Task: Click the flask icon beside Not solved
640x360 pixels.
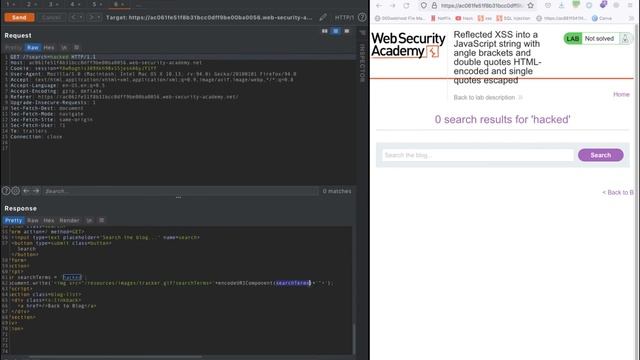Action: tap(625, 38)
